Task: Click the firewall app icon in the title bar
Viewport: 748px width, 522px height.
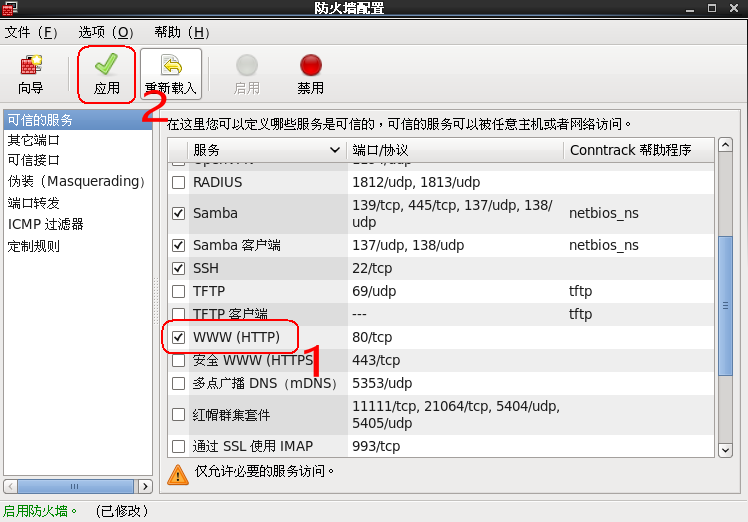Action: pyautogui.click(x=10, y=8)
